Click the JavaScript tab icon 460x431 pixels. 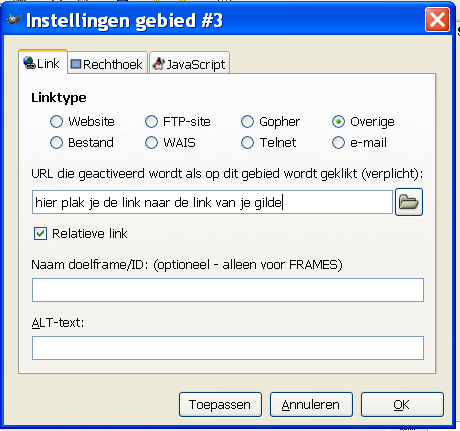[x=158, y=64]
